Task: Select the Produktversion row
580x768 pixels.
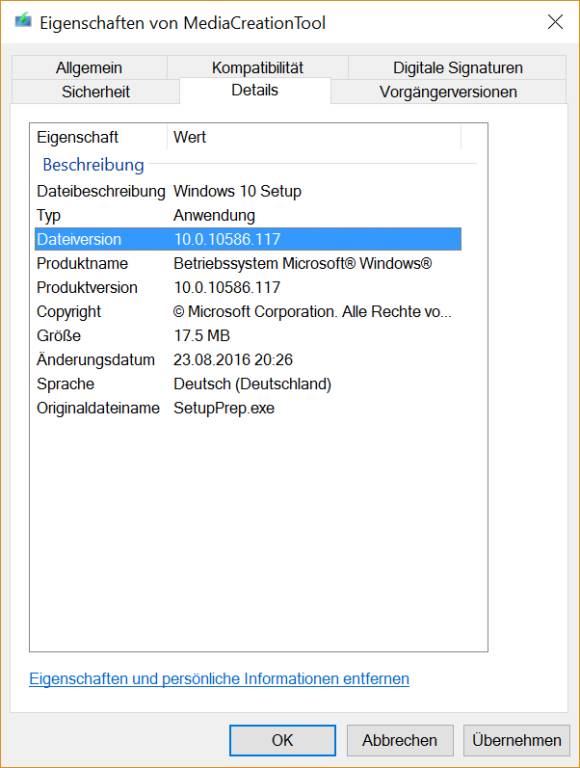Action: 248,288
